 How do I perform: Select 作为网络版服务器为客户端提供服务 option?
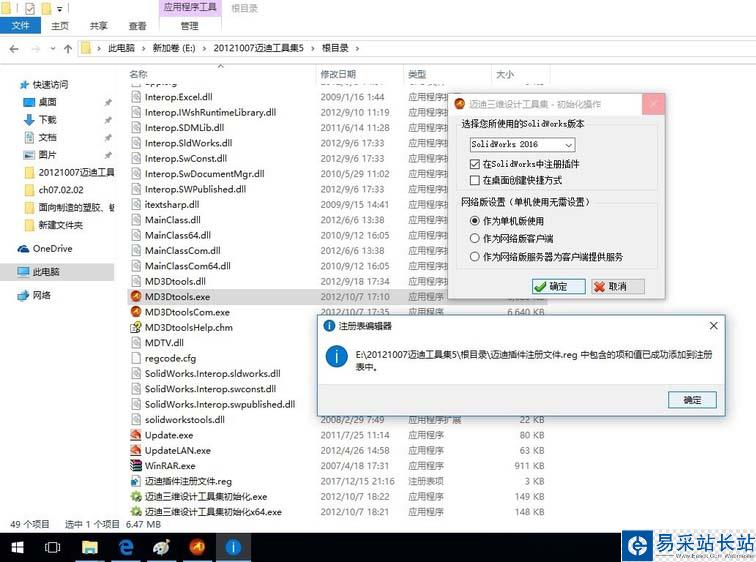475,256
